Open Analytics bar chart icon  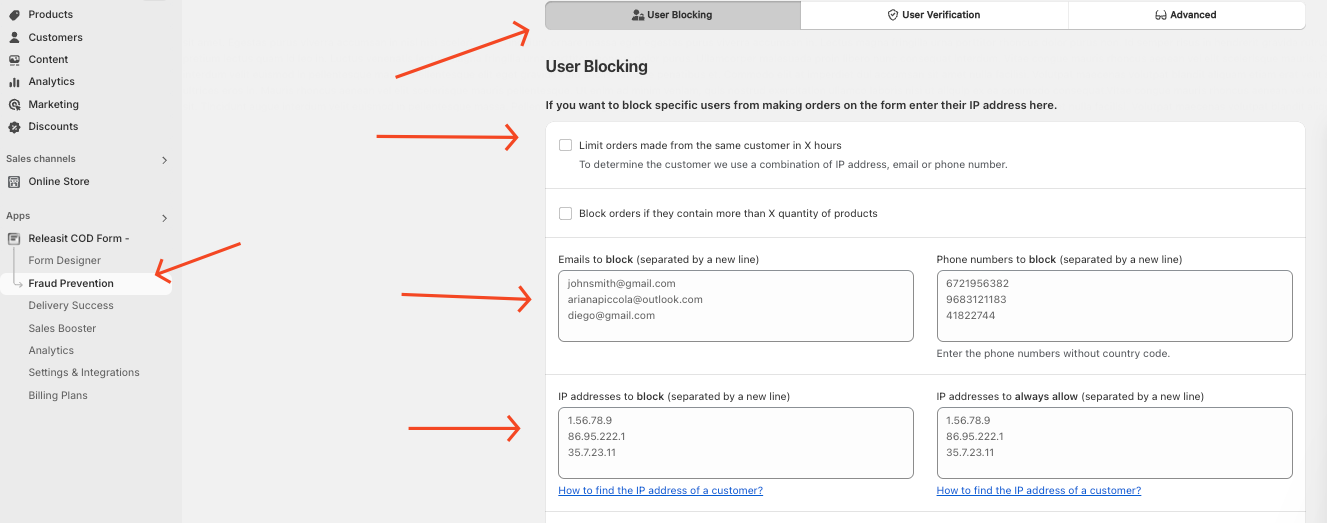tap(14, 82)
